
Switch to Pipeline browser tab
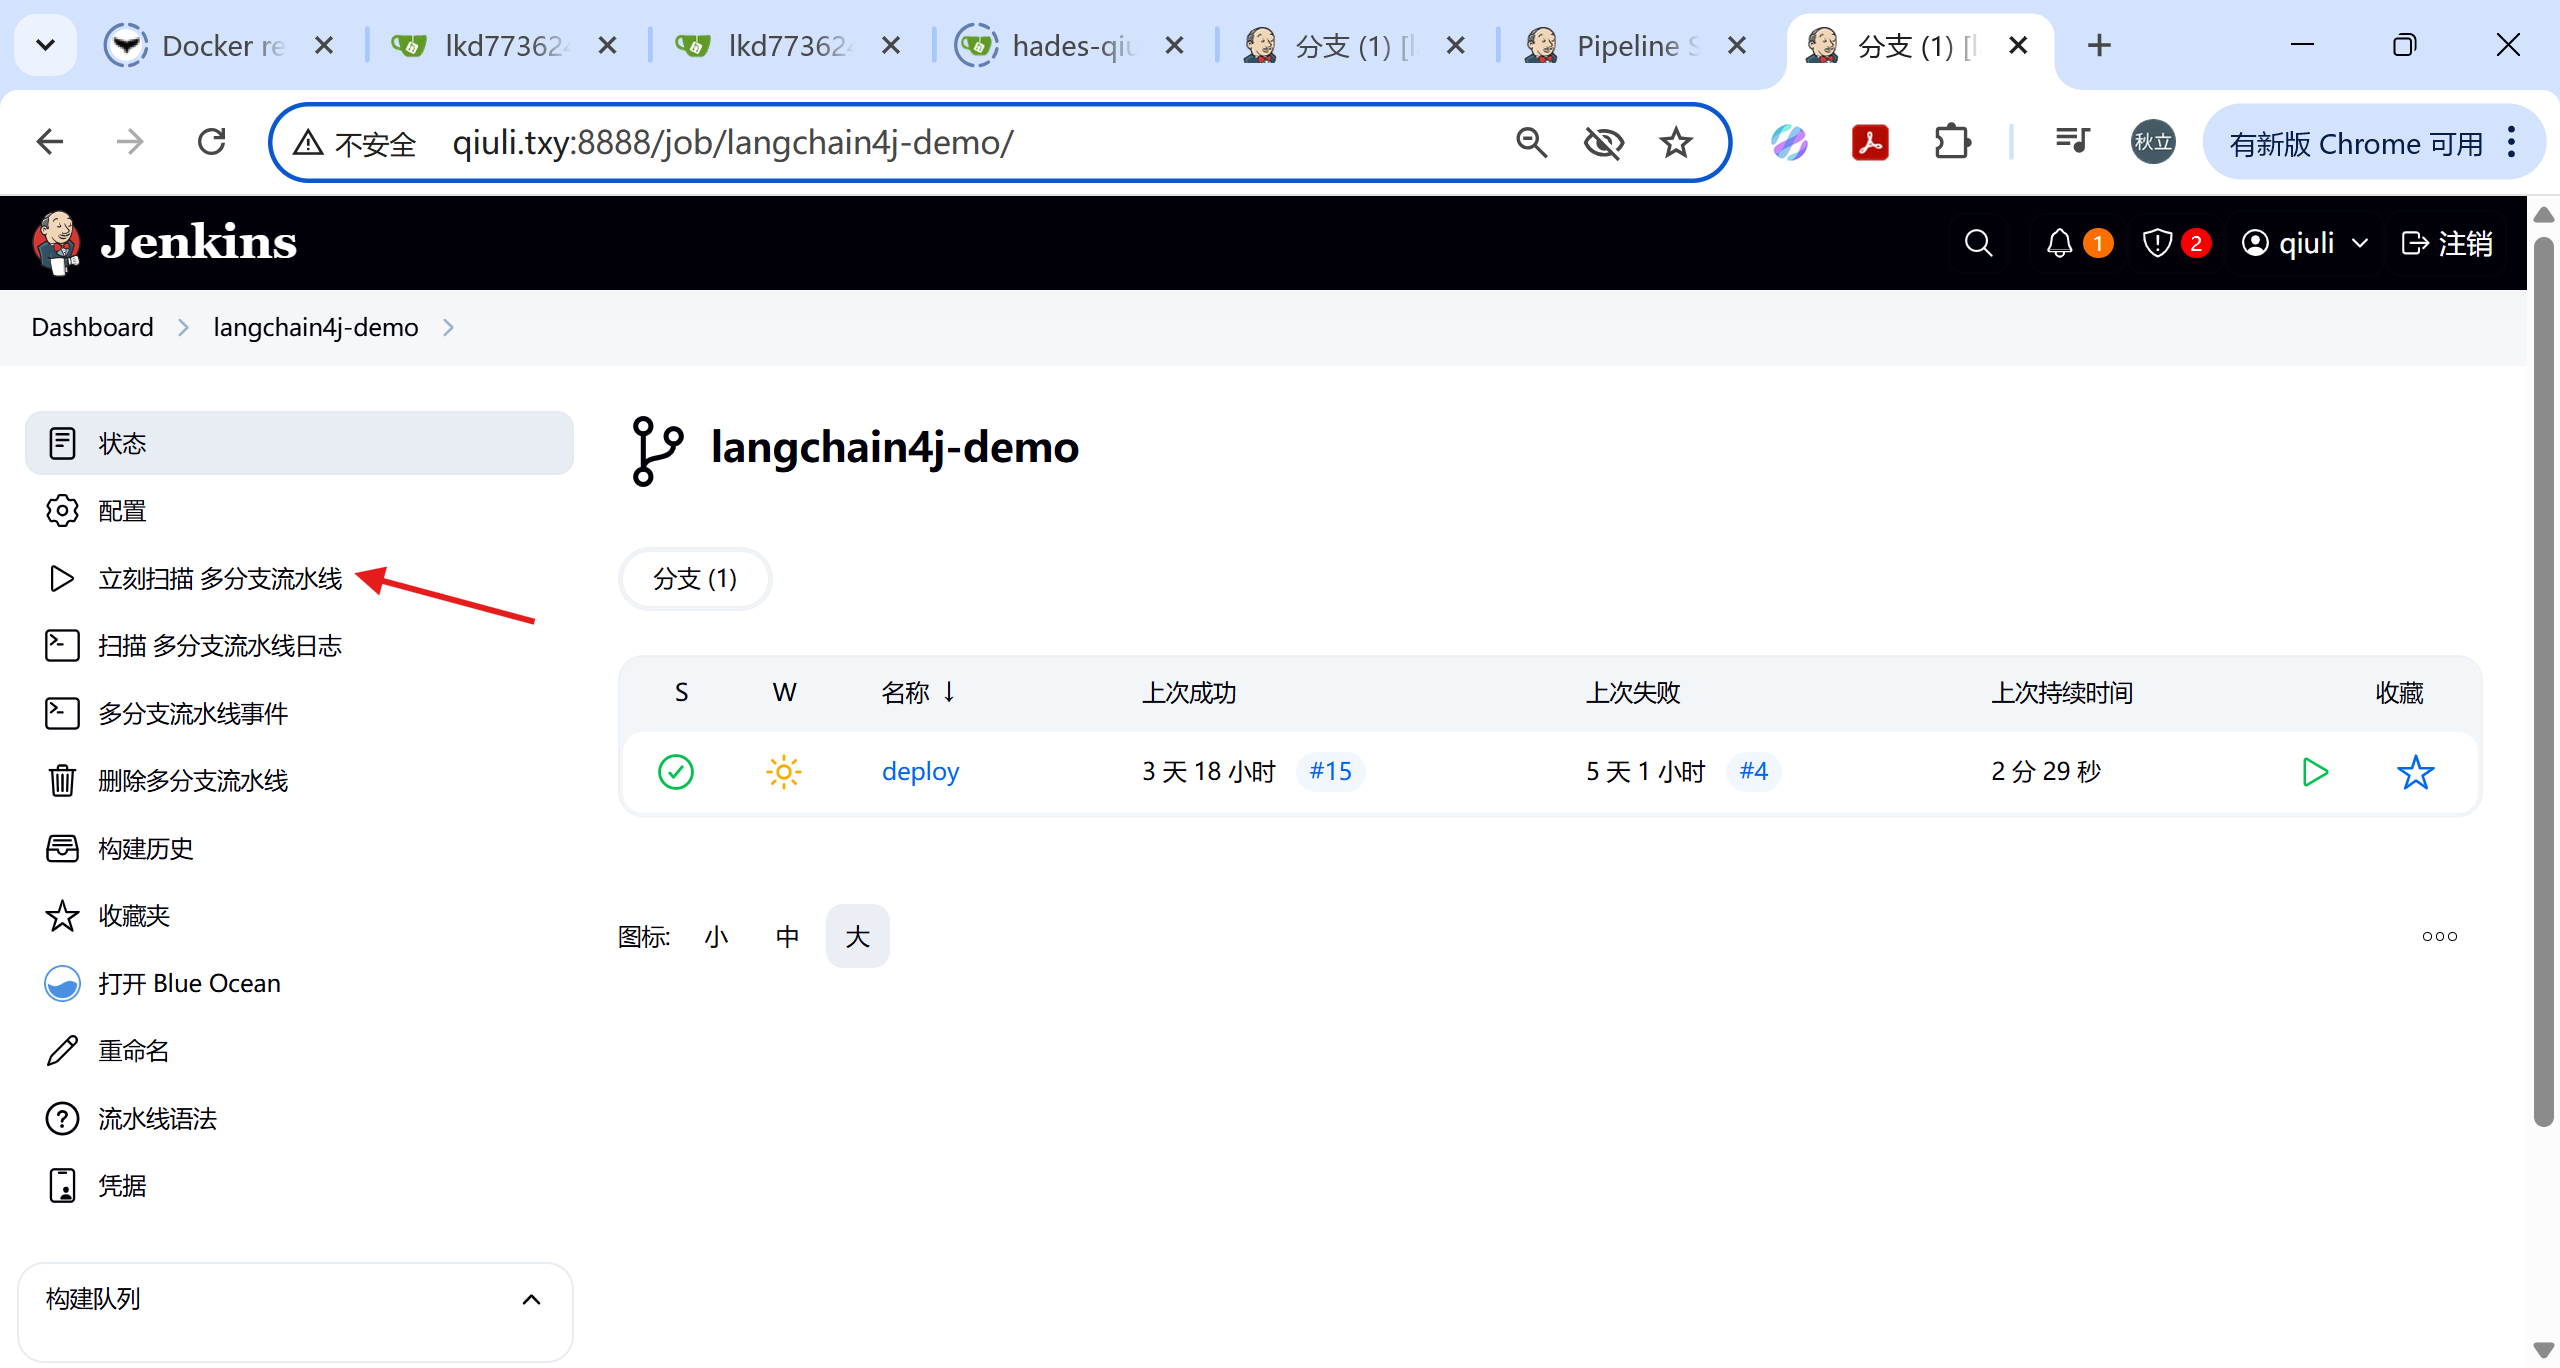[x=1625, y=46]
